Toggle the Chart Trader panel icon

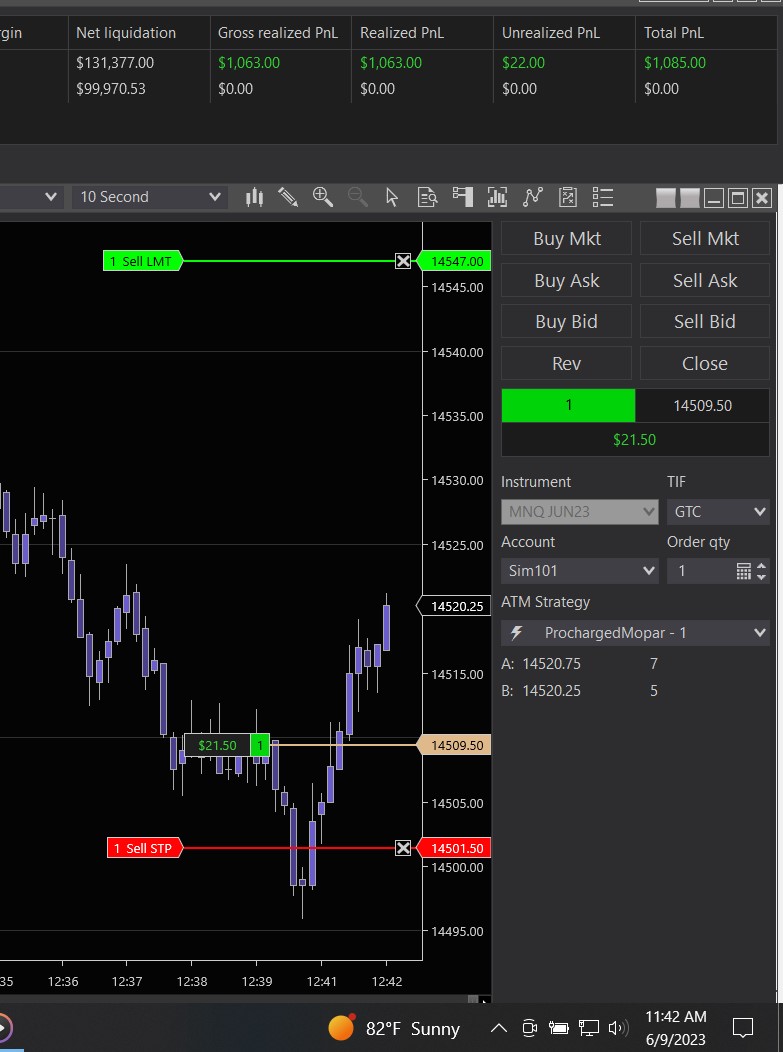462,197
